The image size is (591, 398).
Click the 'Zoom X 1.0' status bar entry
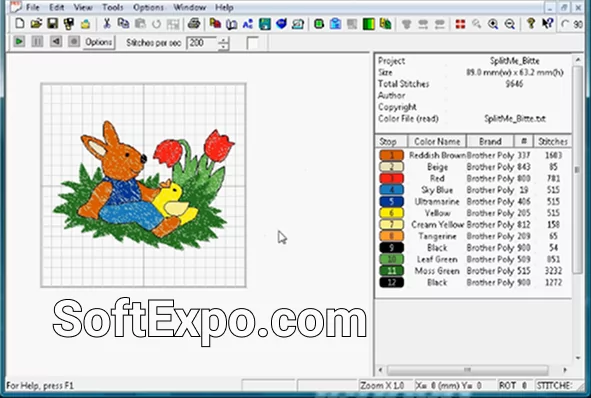(x=382, y=386)
